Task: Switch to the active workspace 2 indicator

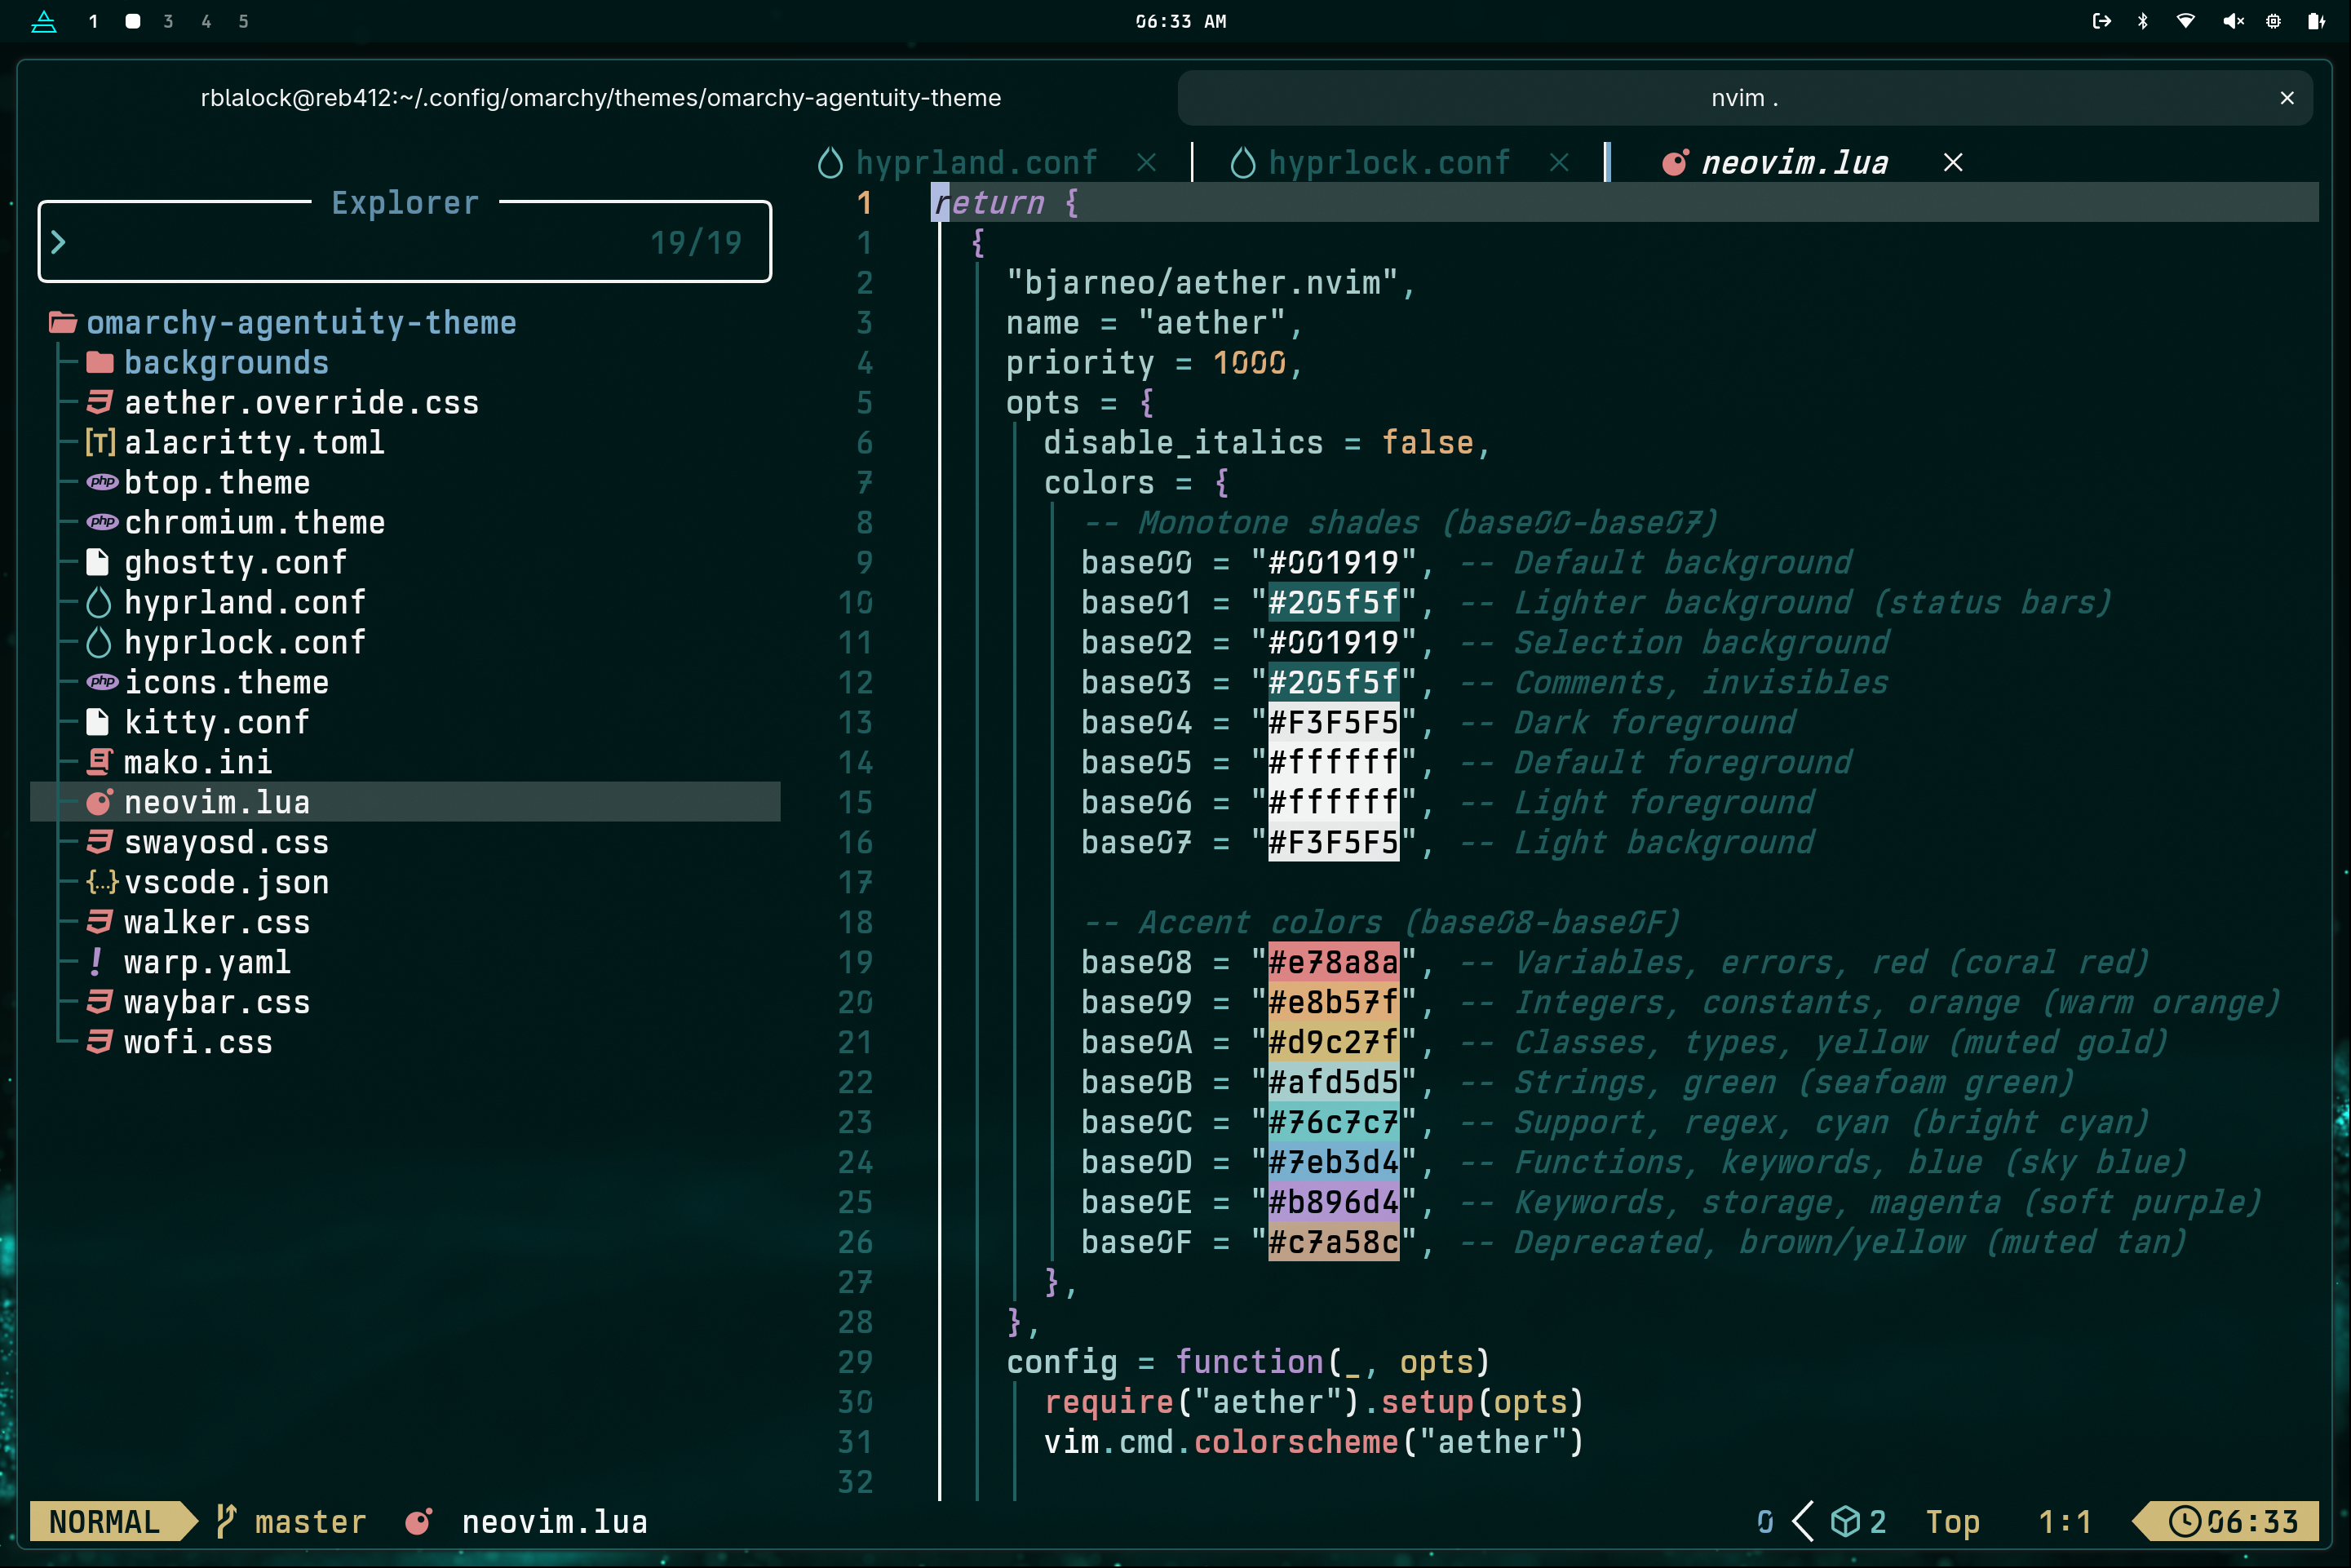Action: 132,21
